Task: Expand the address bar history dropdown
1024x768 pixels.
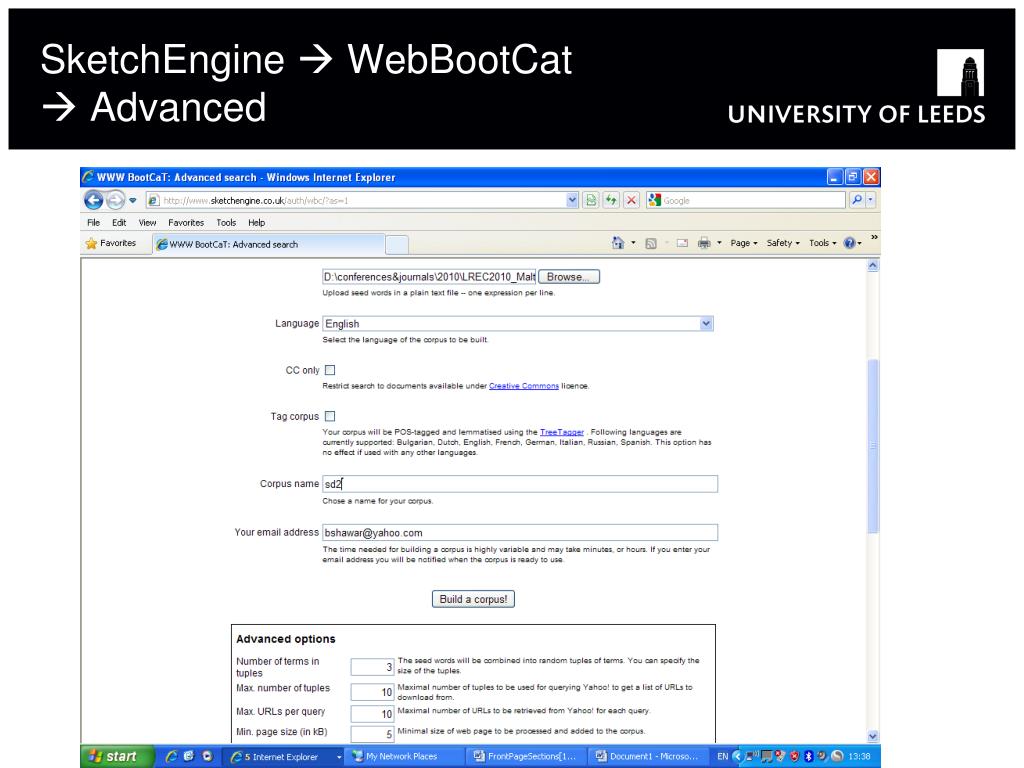Action: 572,200
